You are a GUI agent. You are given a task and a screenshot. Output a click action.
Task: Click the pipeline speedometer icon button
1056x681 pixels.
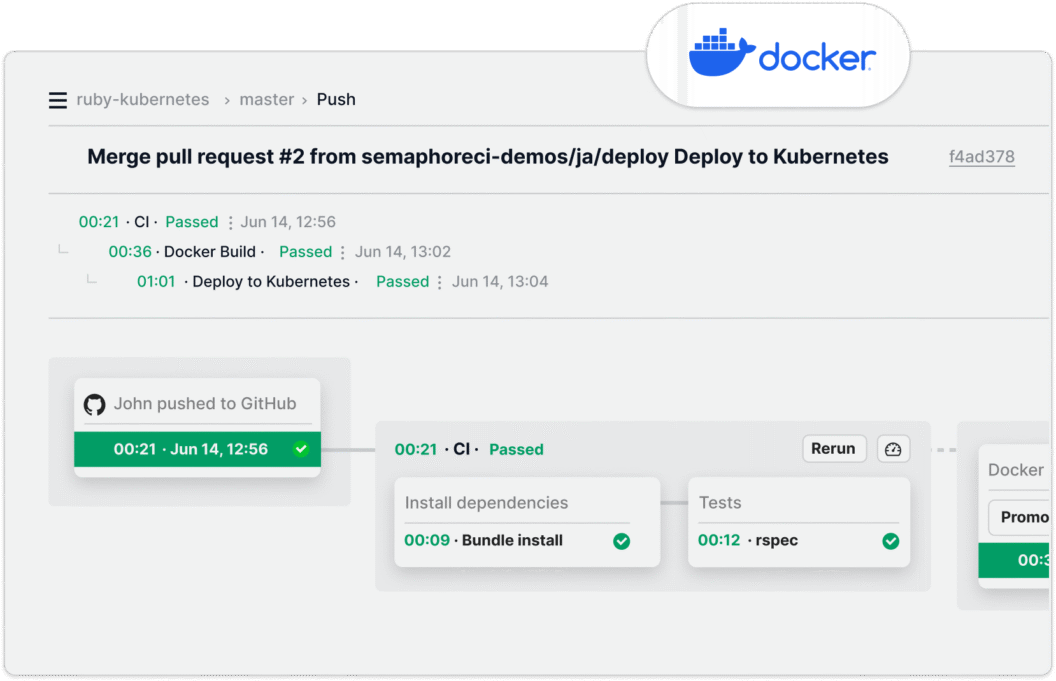[893, 449]
